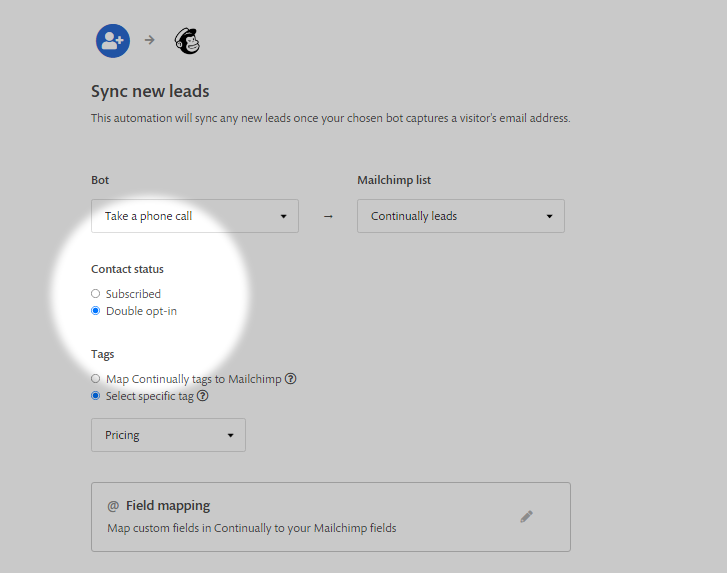
Task: Open the Bot dropdown showing Take a phone call
Action: pos(195,216)
